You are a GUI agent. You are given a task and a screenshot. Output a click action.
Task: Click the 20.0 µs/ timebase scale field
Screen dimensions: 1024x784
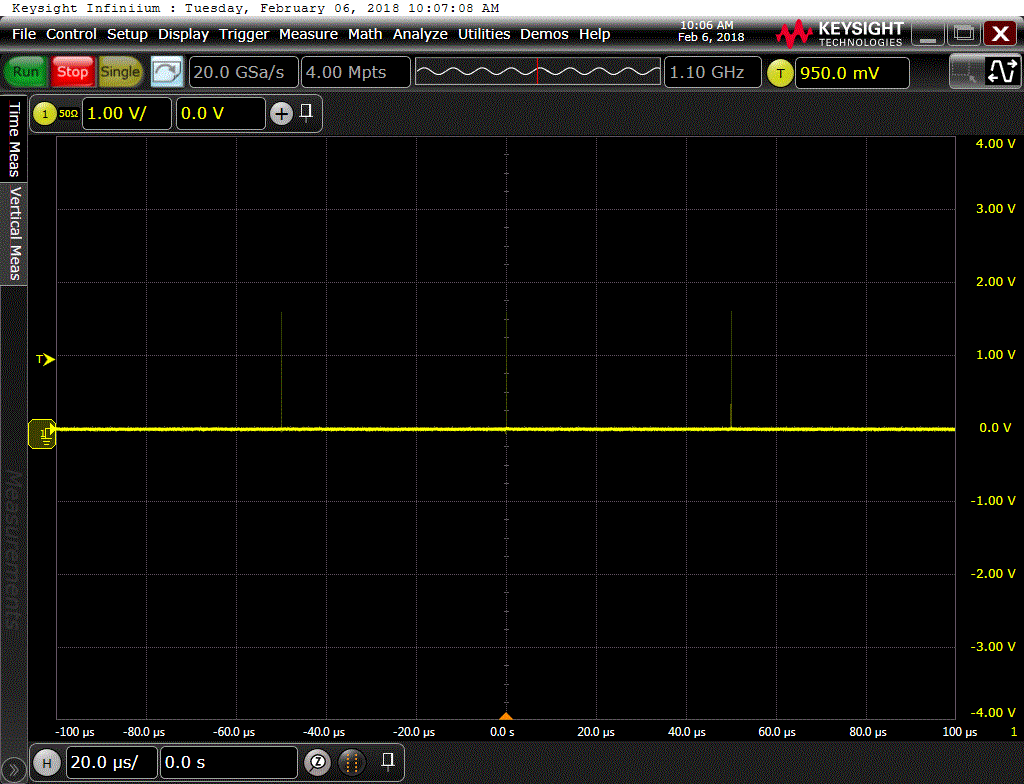click(111, 762)
